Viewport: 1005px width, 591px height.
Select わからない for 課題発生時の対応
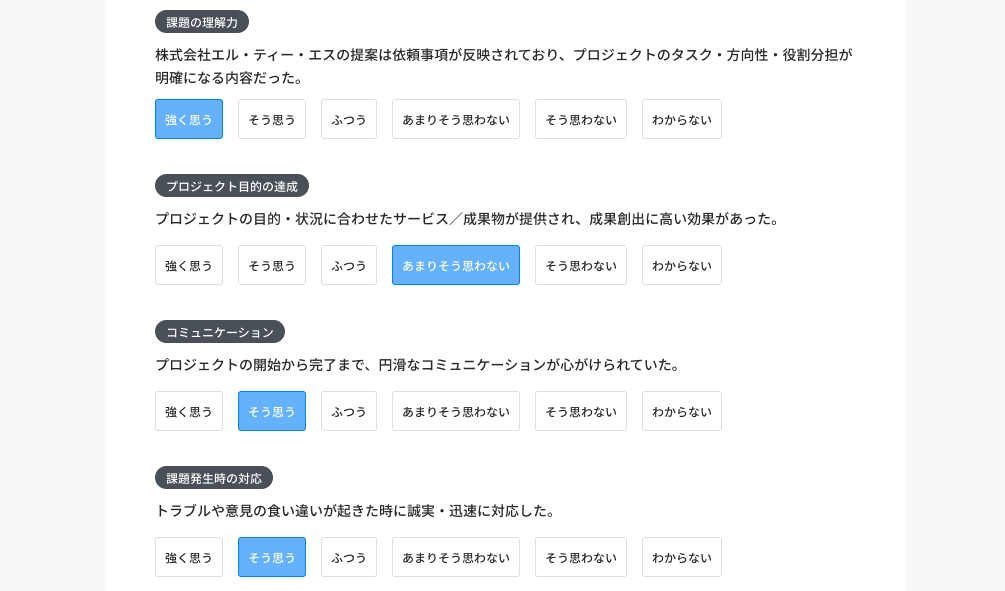tap(681, 557)
